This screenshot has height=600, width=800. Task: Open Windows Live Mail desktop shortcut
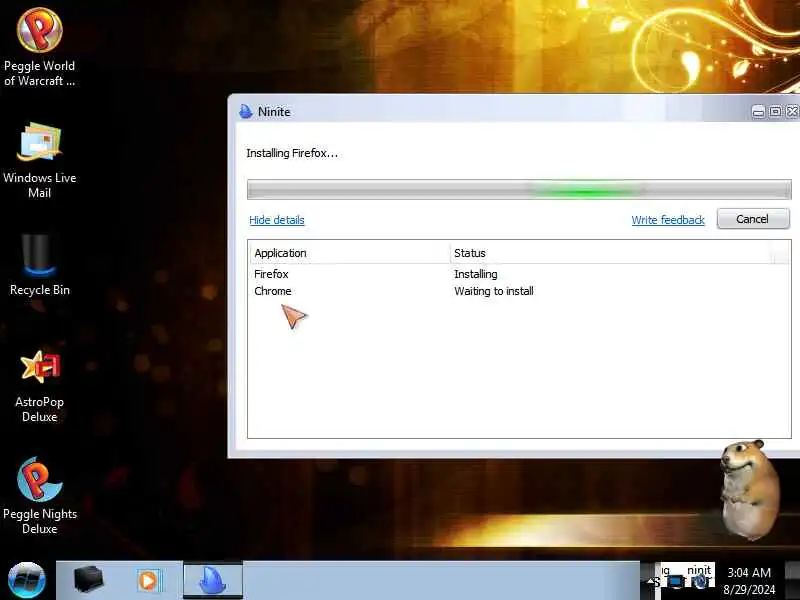point(39,160)
